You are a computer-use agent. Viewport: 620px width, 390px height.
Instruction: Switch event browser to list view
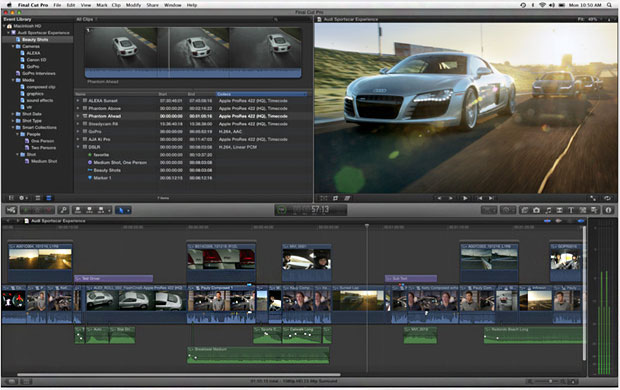tap(49, 198)
